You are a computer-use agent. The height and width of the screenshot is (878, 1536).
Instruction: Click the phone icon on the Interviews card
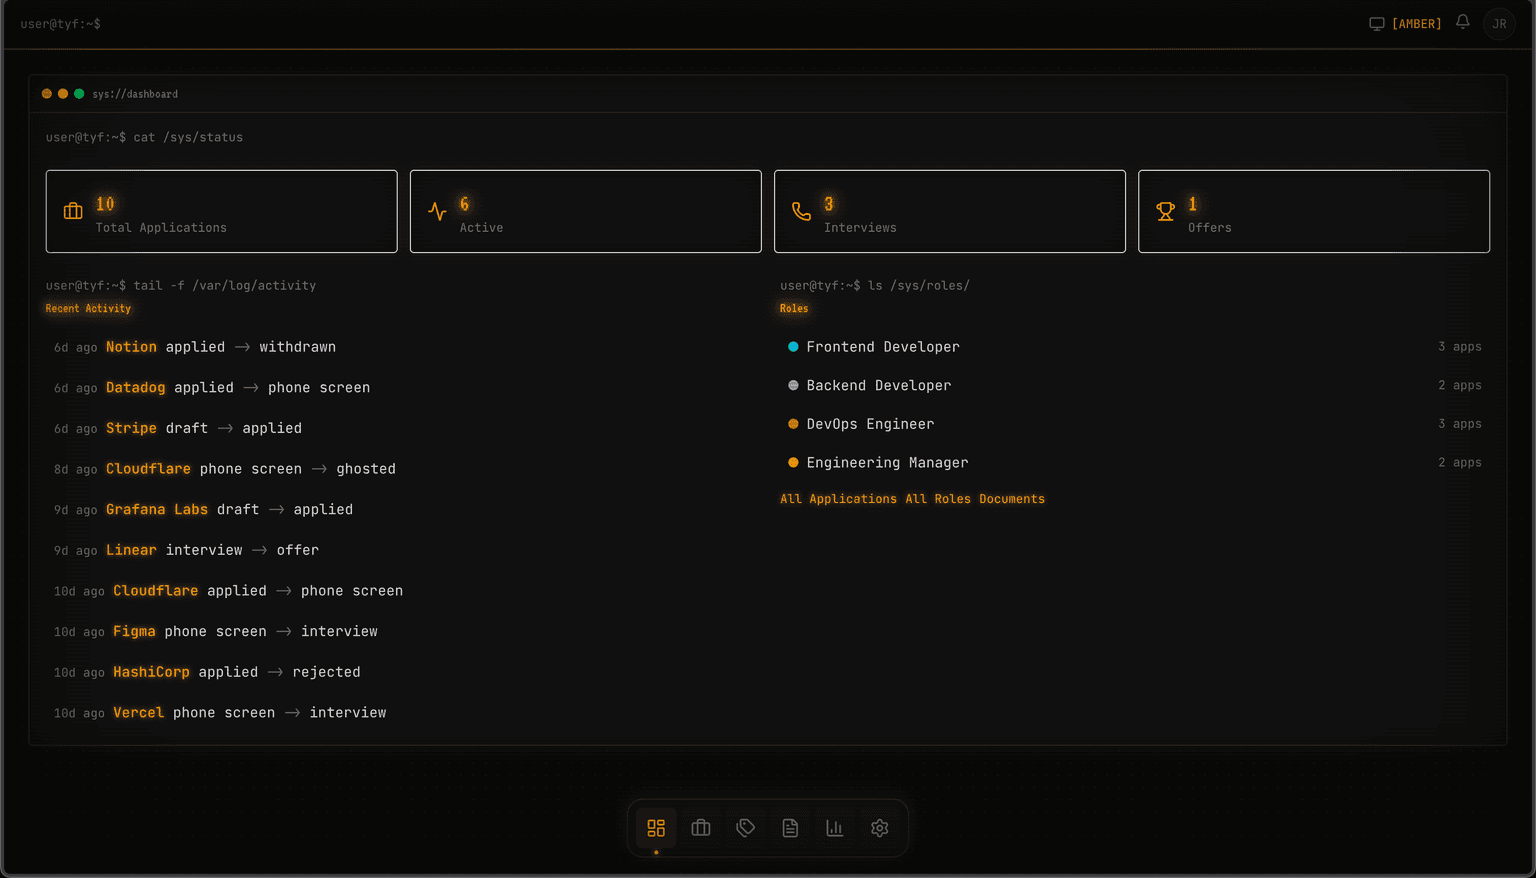[x=801, y=211]
